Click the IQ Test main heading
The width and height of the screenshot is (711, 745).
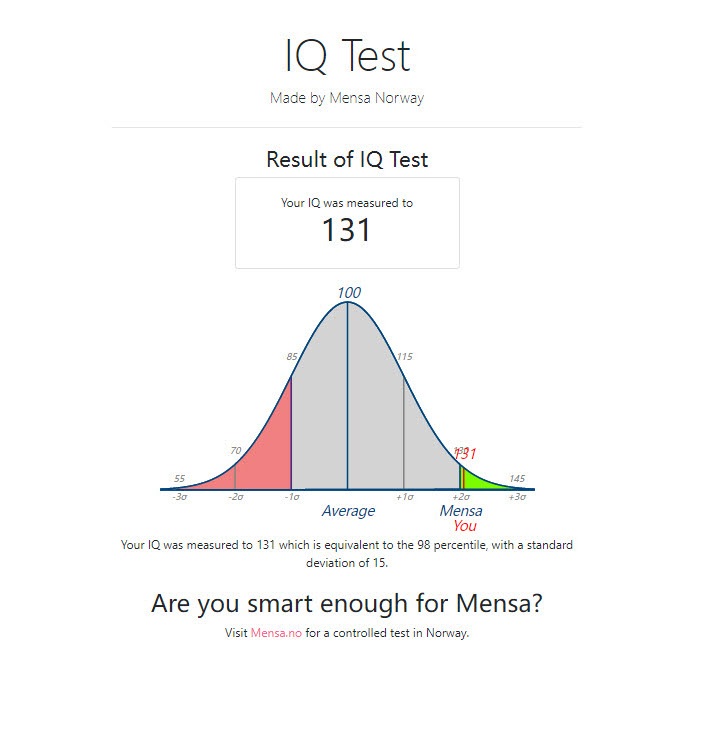pyautogui.click(x=347, y=56)
